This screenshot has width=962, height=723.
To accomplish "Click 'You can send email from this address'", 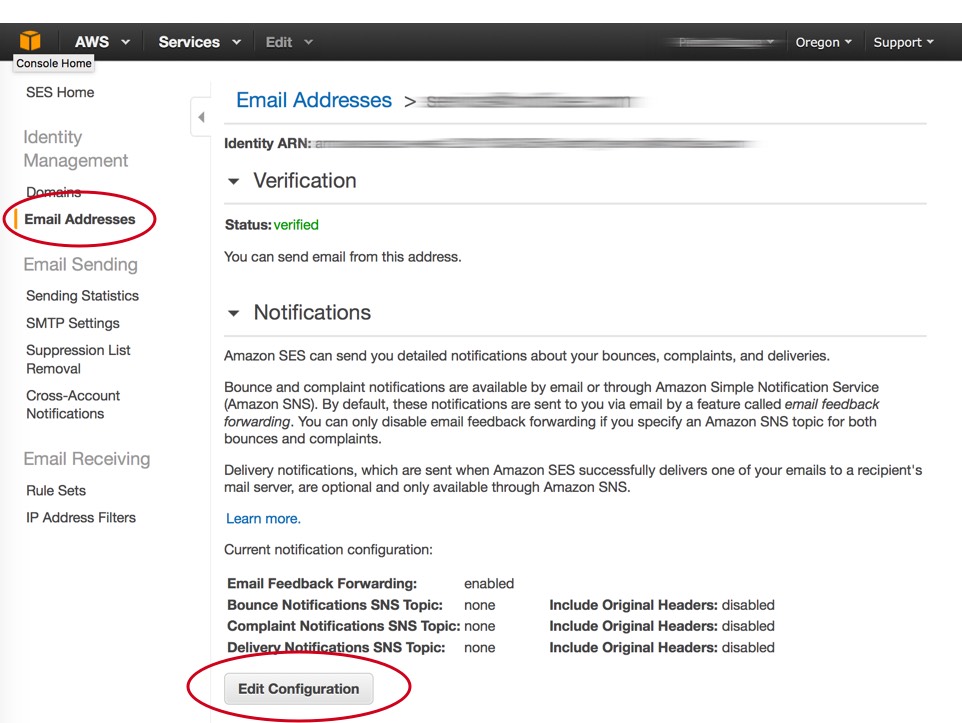I will [x=342, y=257].
